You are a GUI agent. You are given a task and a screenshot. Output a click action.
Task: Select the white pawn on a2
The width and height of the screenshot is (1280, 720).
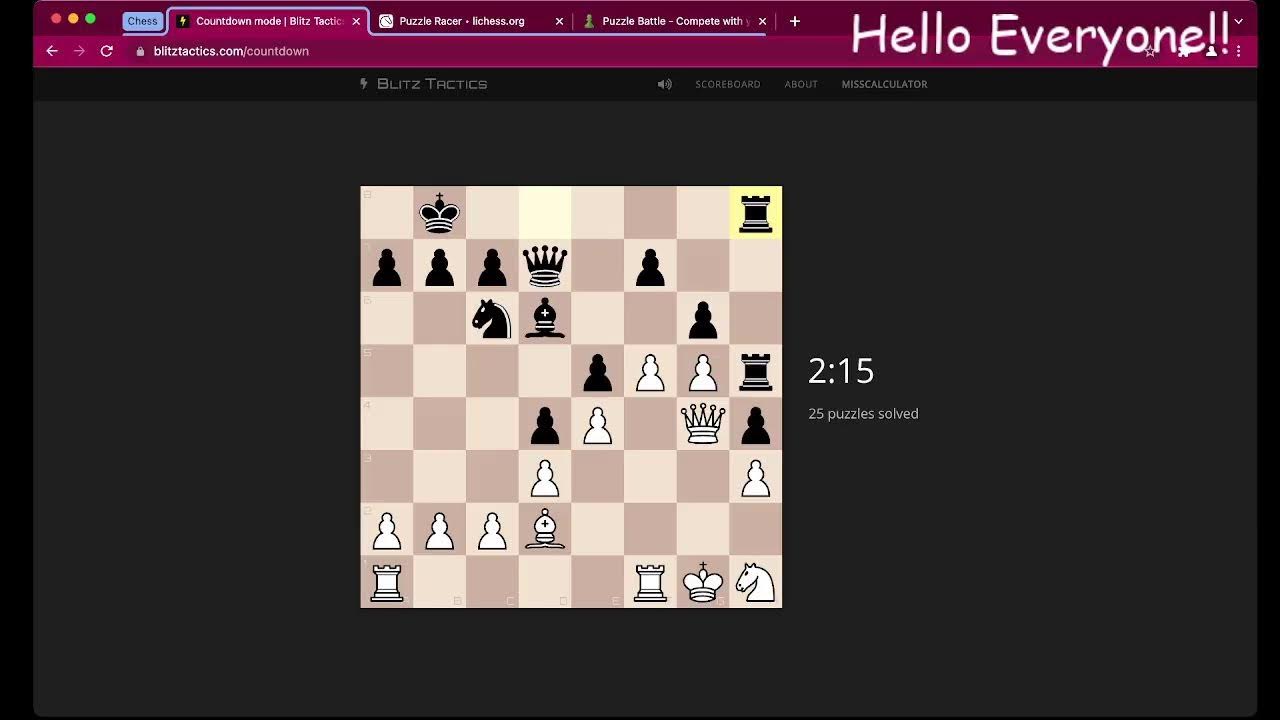click(x=387, y=529)
